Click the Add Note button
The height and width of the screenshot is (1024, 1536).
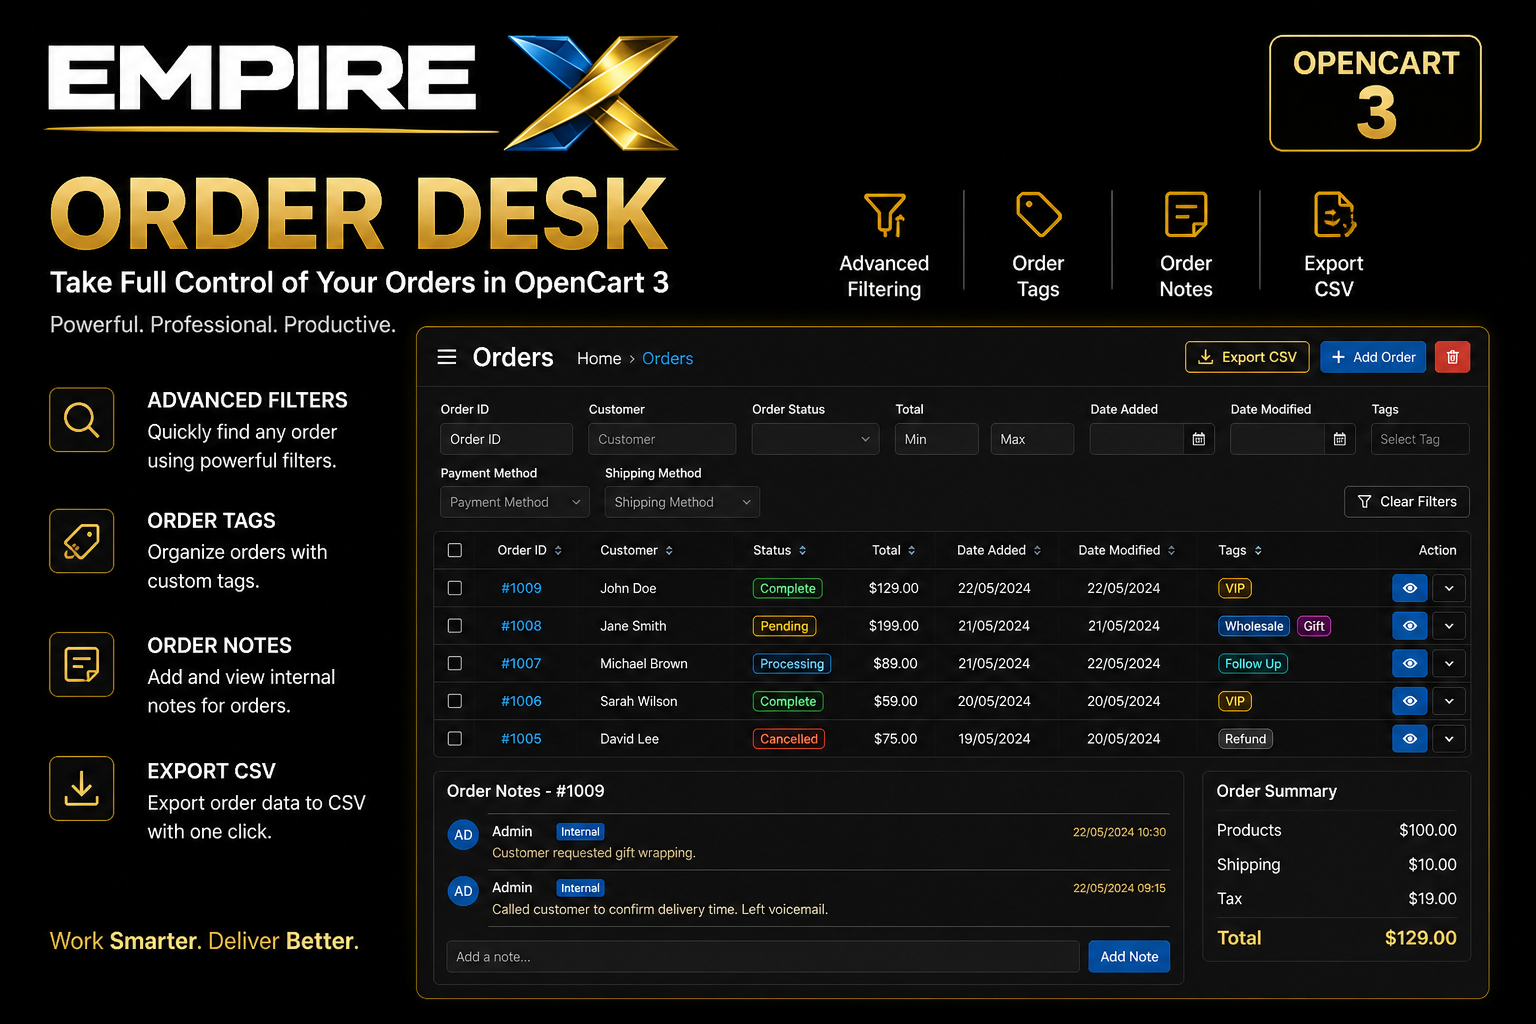tap(1129, 957)
